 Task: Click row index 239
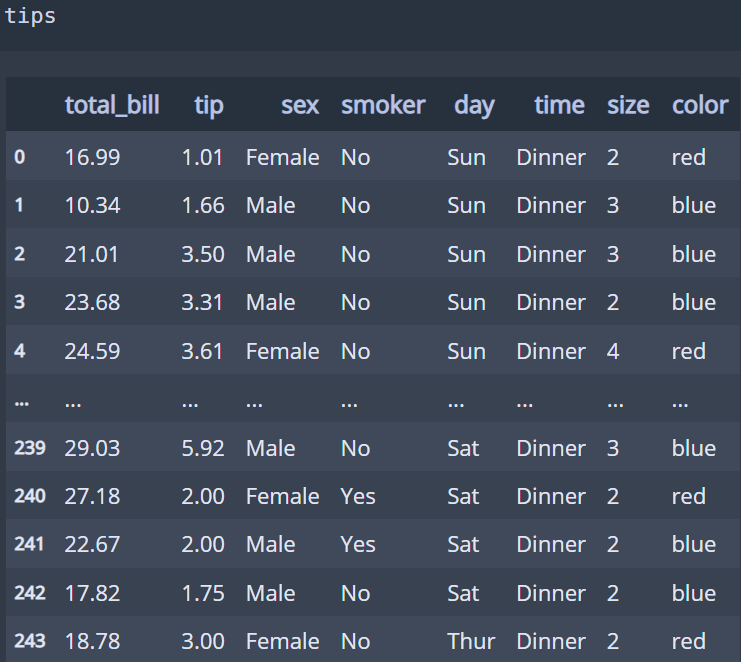click(30, 448)
